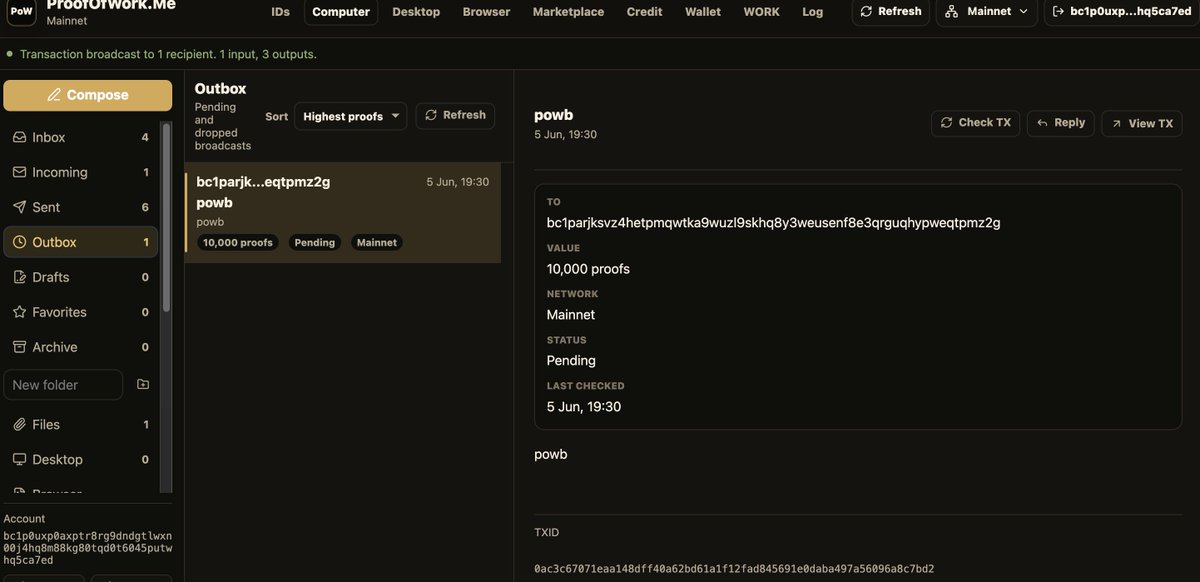Image resolution: width=1200 pixels, height=582 pixels.
Task: Click the Favorites star icon
Action: point(19,312)
